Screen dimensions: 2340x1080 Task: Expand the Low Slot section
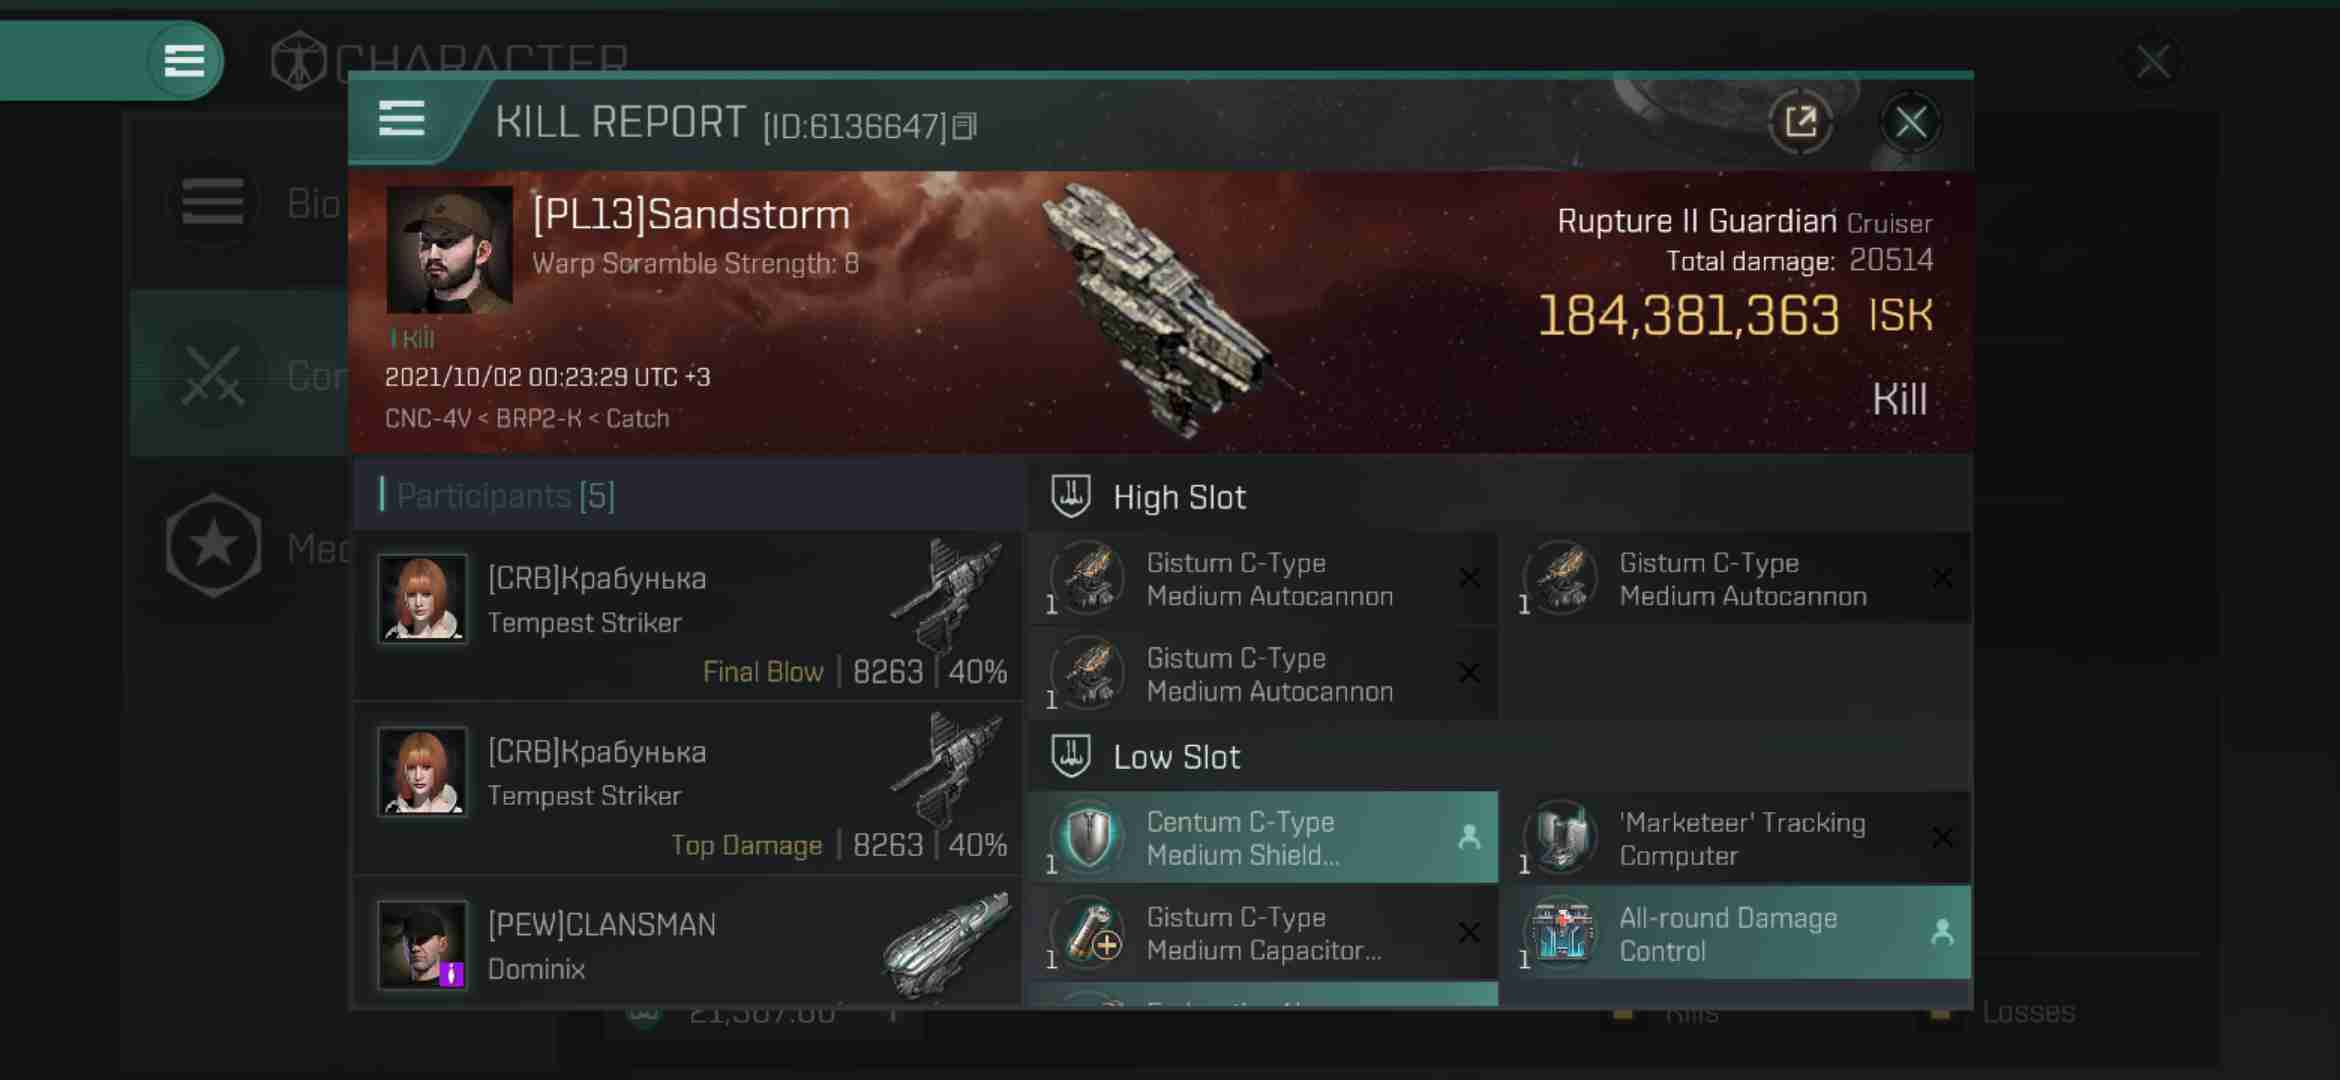point(1176,756)
